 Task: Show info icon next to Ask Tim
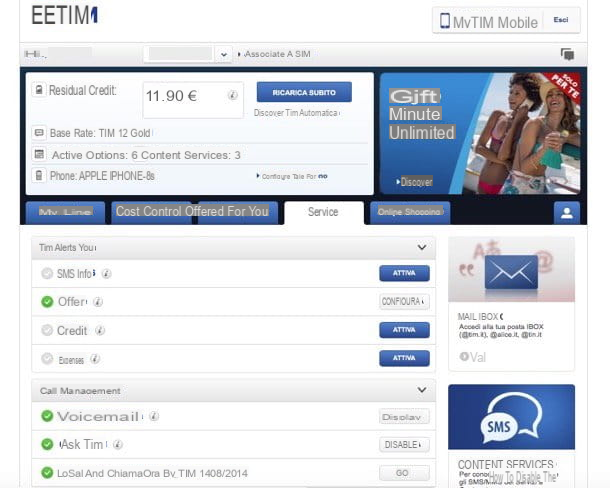[x=118, y=444]
